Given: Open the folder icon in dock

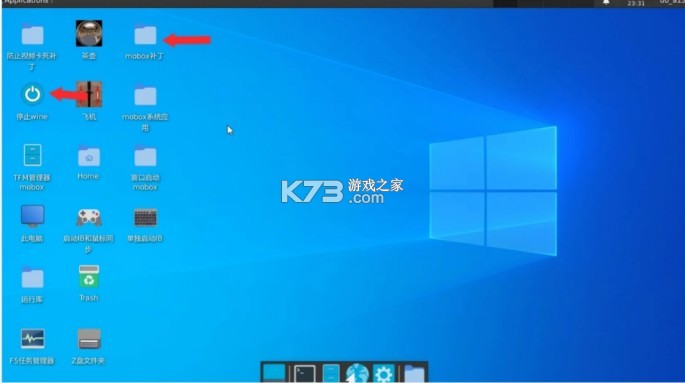Looking at the screenshot, I should pos(414,374).
